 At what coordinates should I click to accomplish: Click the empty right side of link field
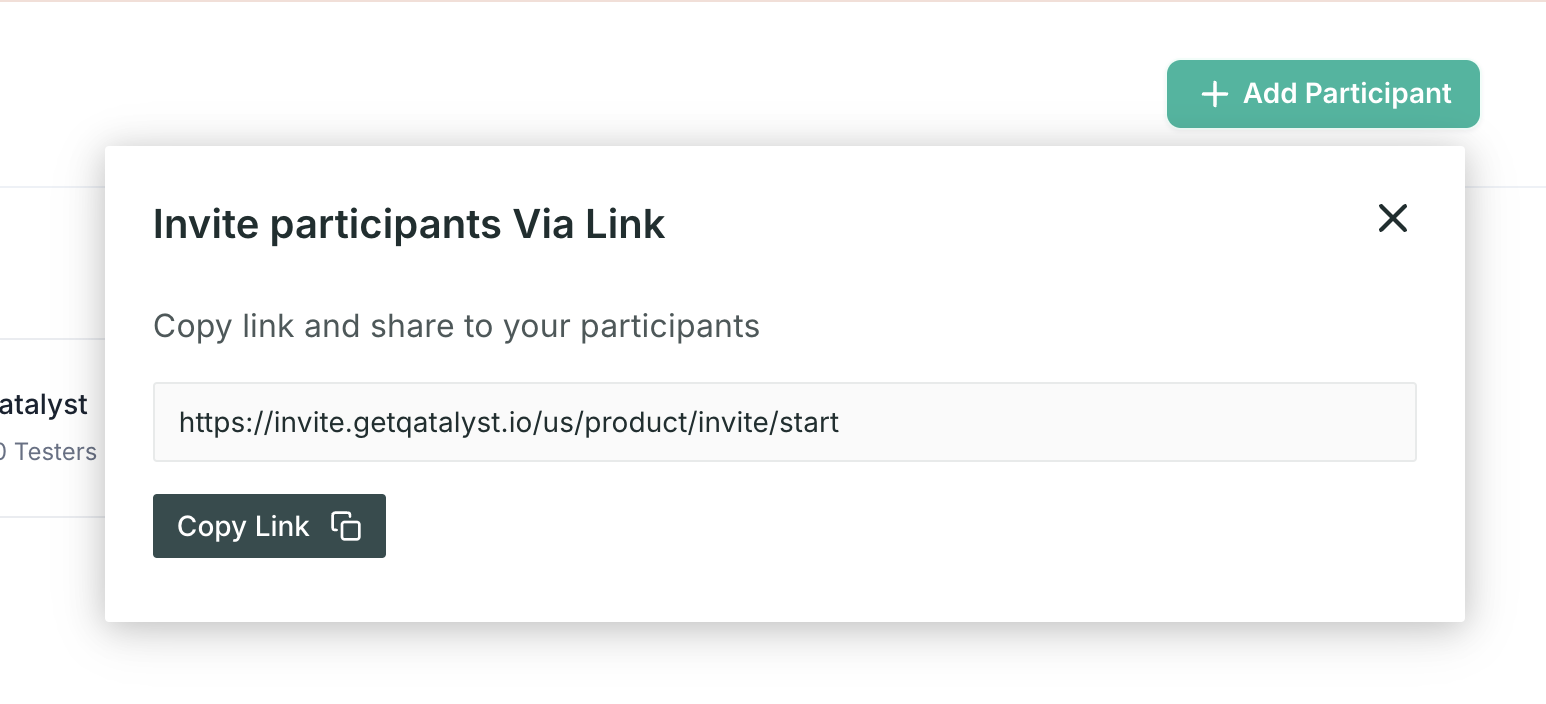tap(1128, 422)
